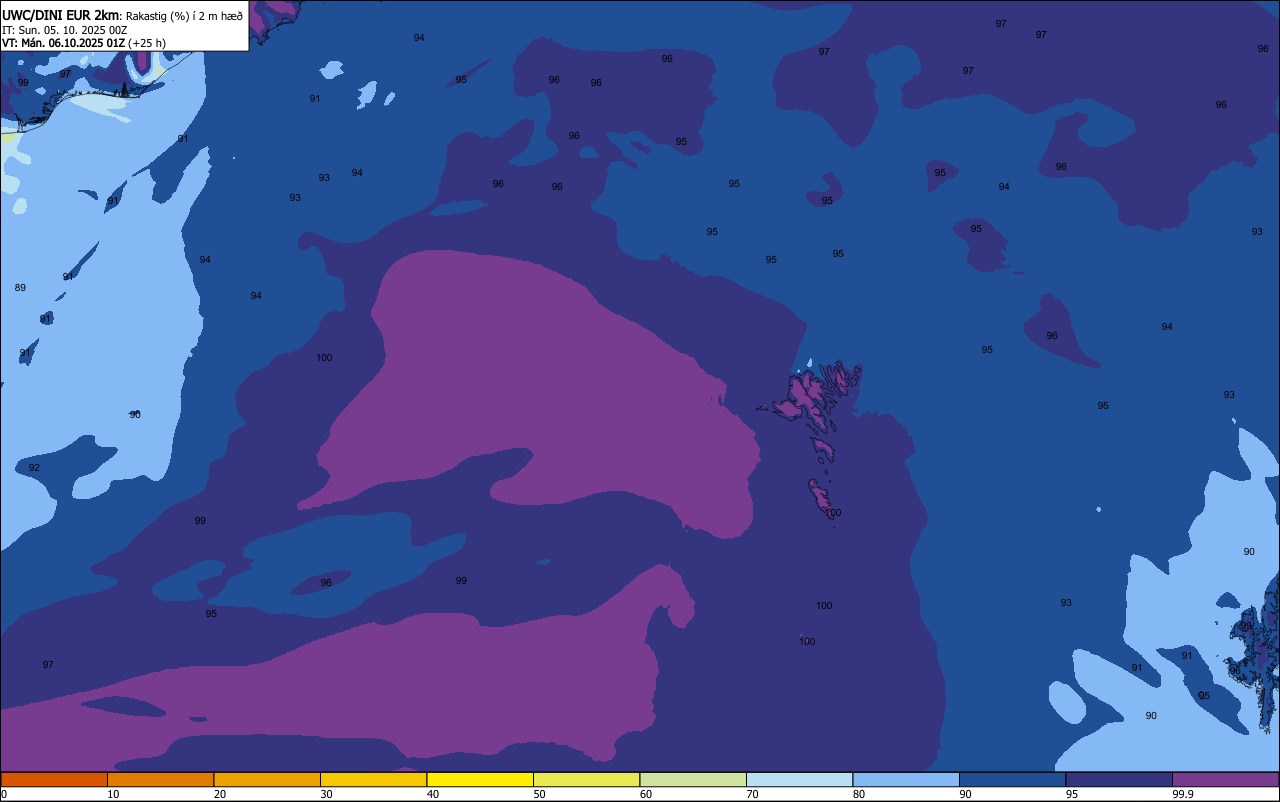Click the 'VT: Mán. 06.10.2025 01Z' line
The image size is (1280, 802).
pos(63,43)
